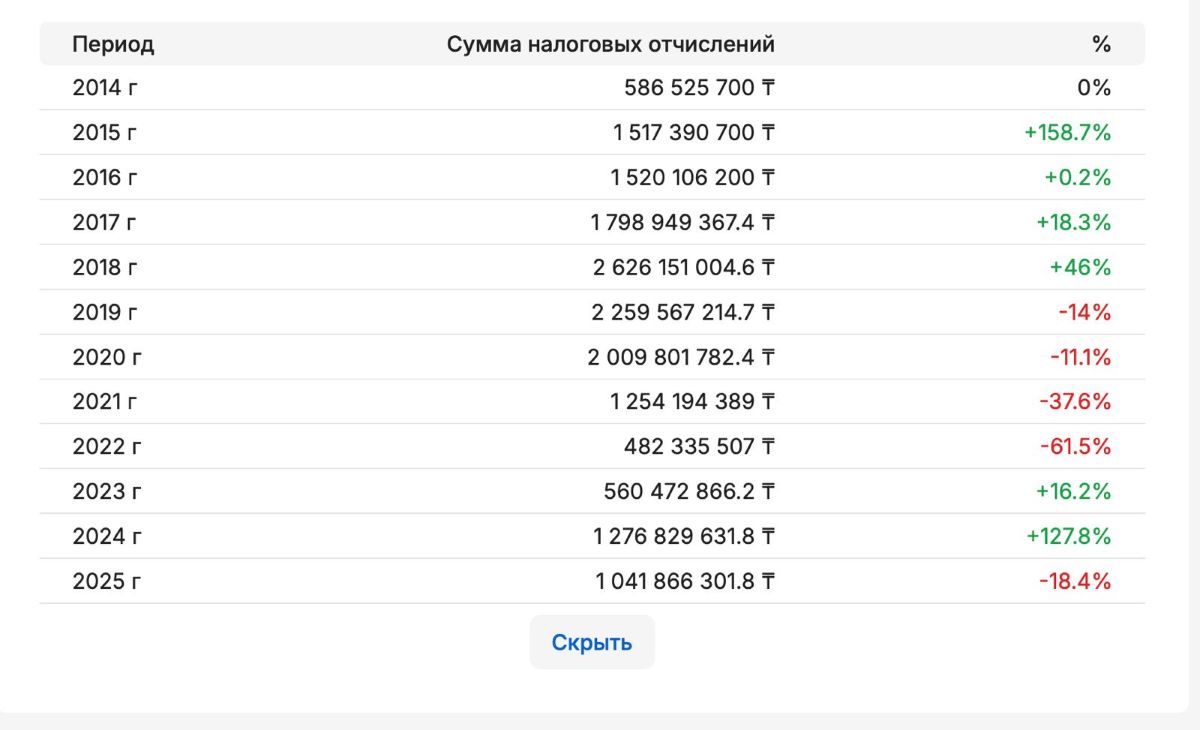
Task: Click the -61.5% value for 2022
Action: tap(1077, 447)
